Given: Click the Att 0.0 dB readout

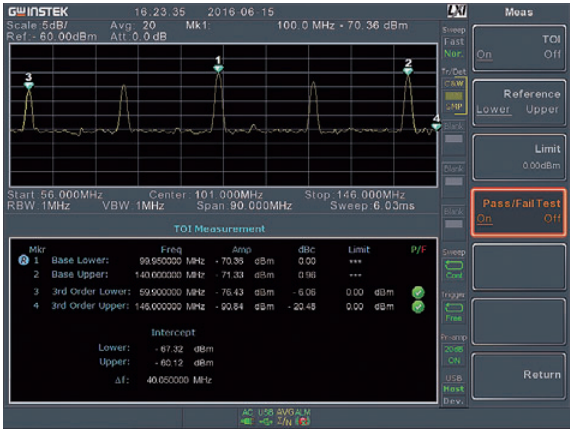Looking at the screenshot, I should click(138, 37).
